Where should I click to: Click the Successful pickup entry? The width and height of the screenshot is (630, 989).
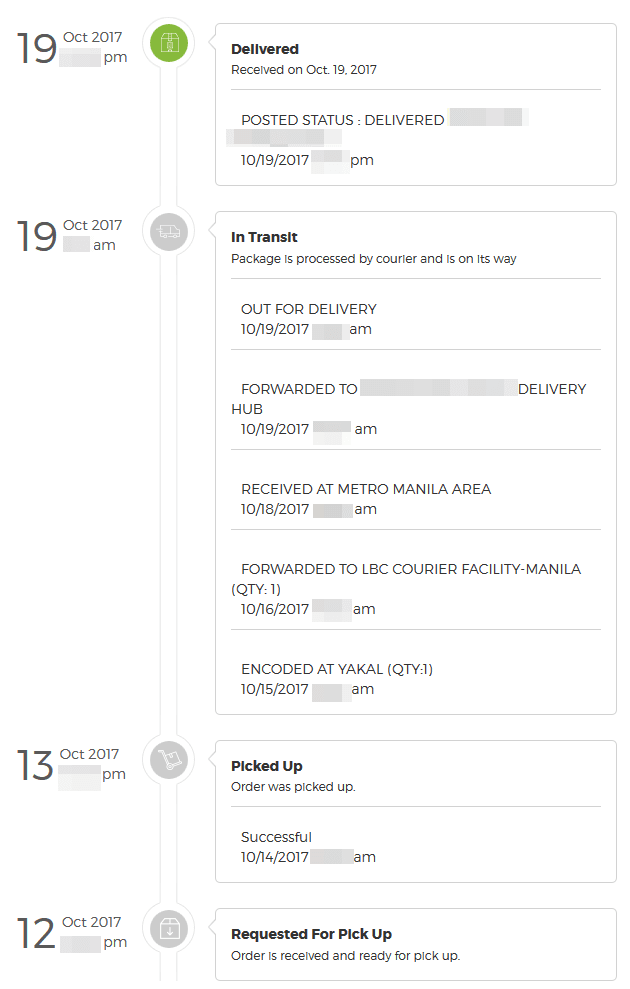click(276, 837)
